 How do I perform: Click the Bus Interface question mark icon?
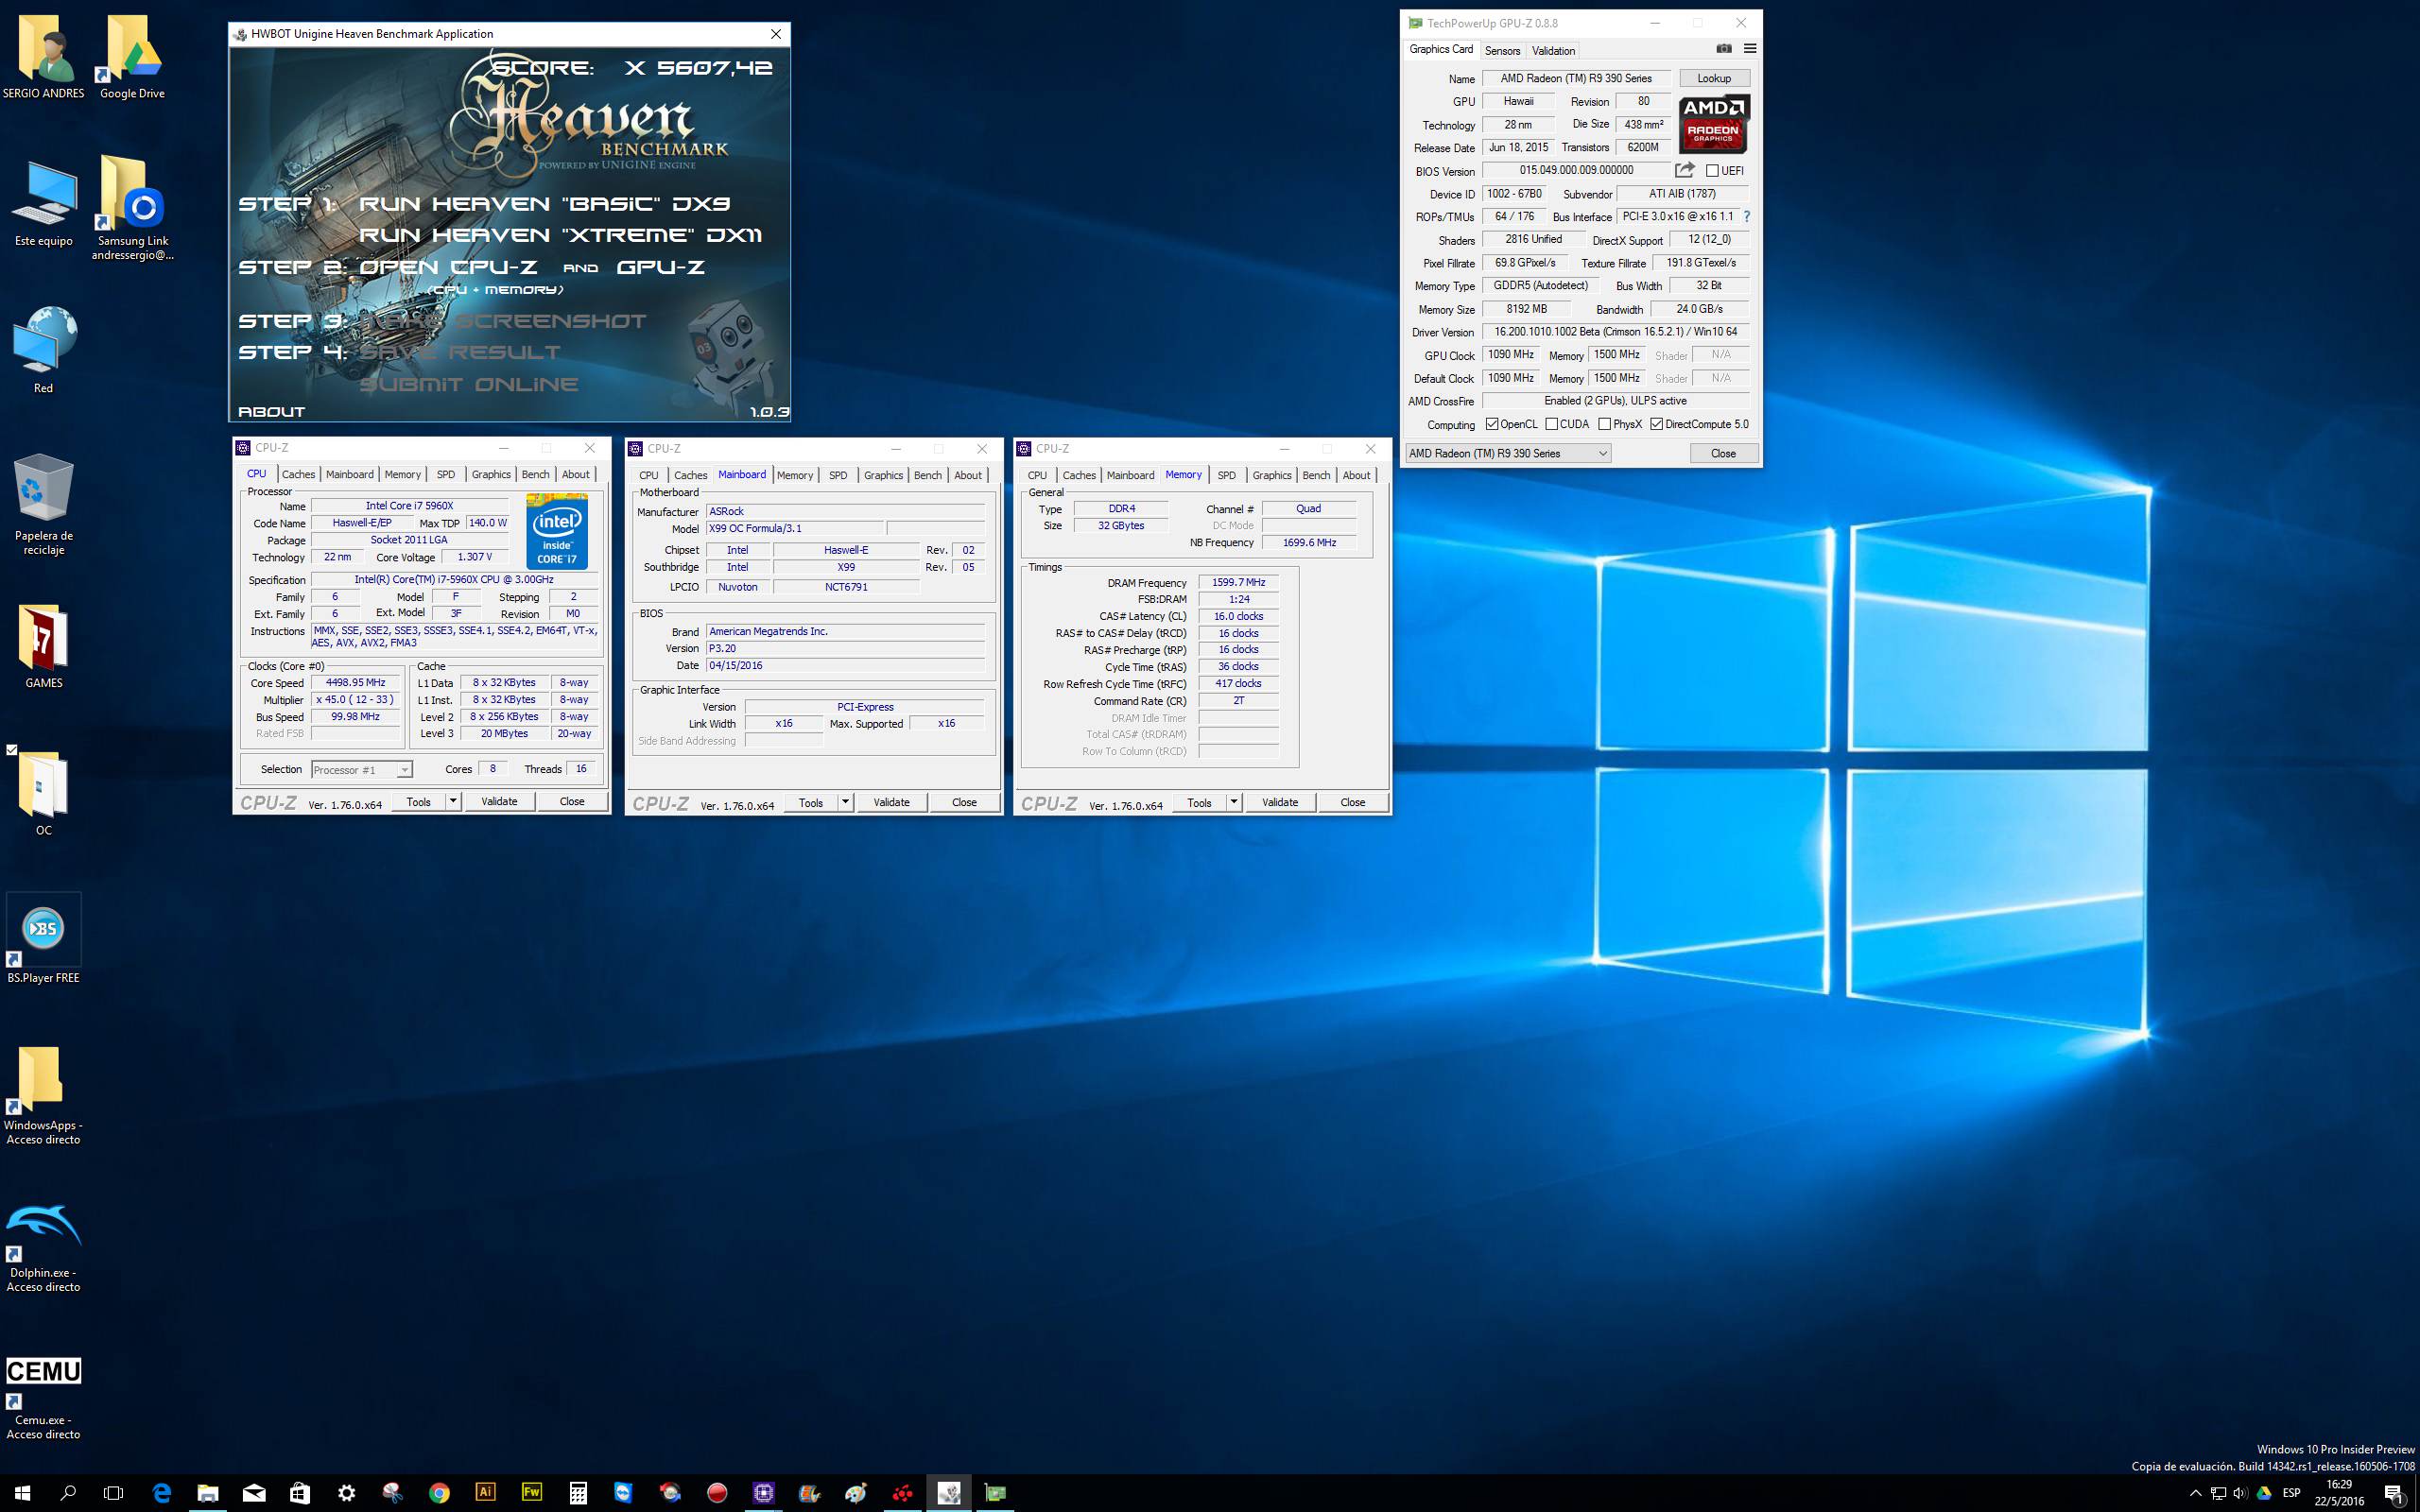tap(1747, 216)
